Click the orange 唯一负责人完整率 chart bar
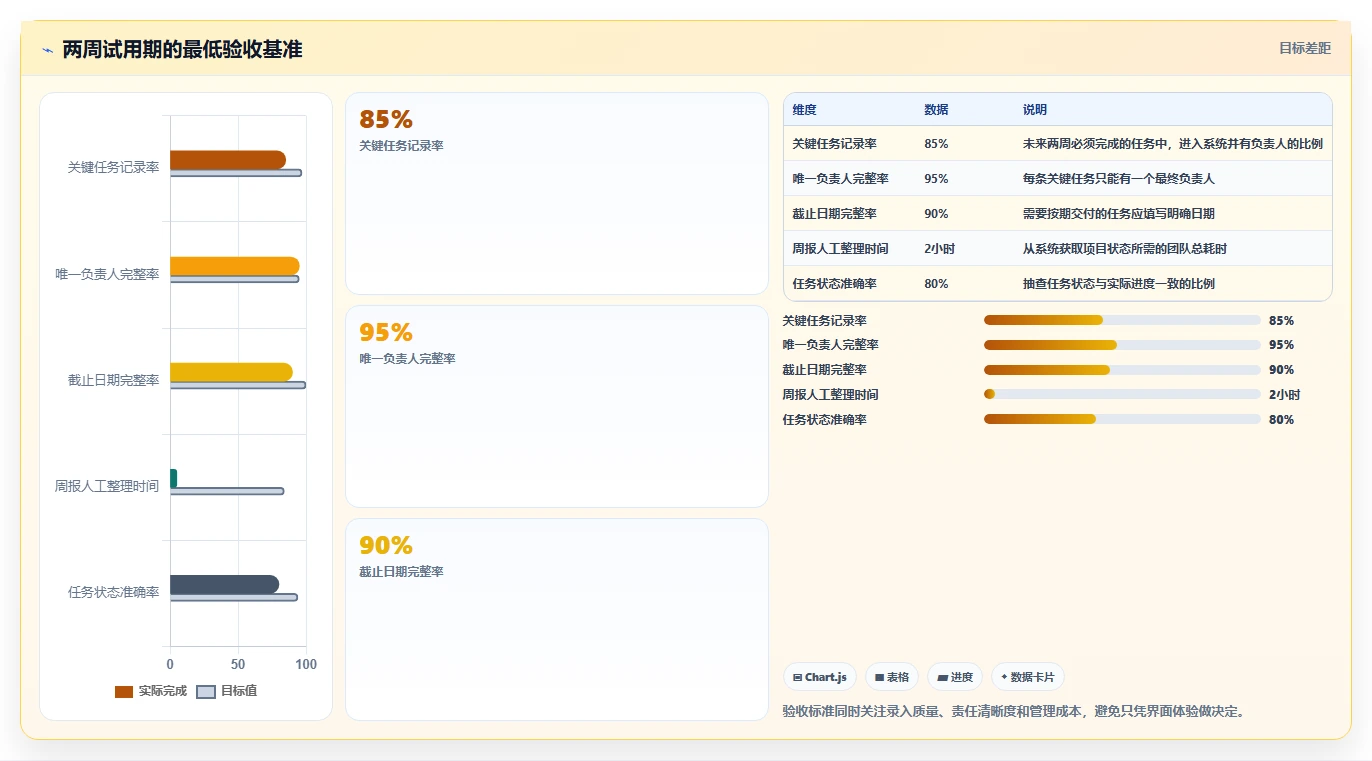This screenshot has height=761, width=1372. click(235, 266)
